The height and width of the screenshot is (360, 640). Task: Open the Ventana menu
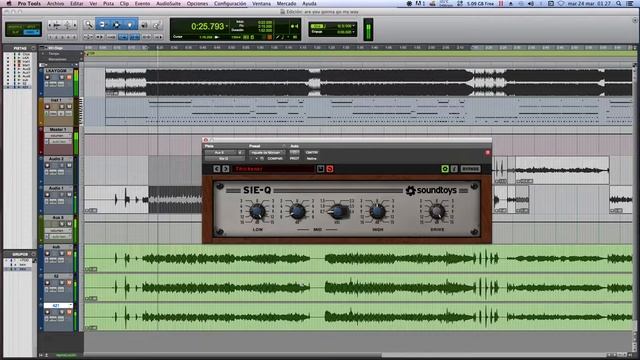pyautogui.click(x=261, y=3)
